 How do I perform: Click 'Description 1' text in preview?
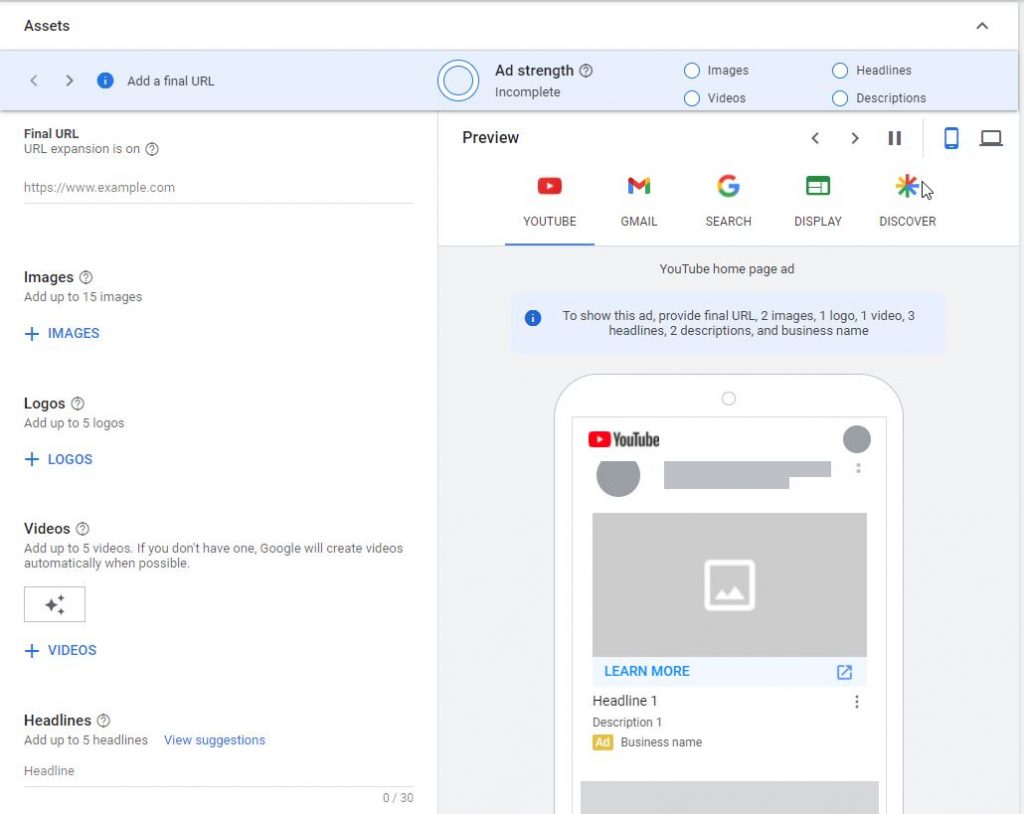pyautogui.click(x=627, y=722)
